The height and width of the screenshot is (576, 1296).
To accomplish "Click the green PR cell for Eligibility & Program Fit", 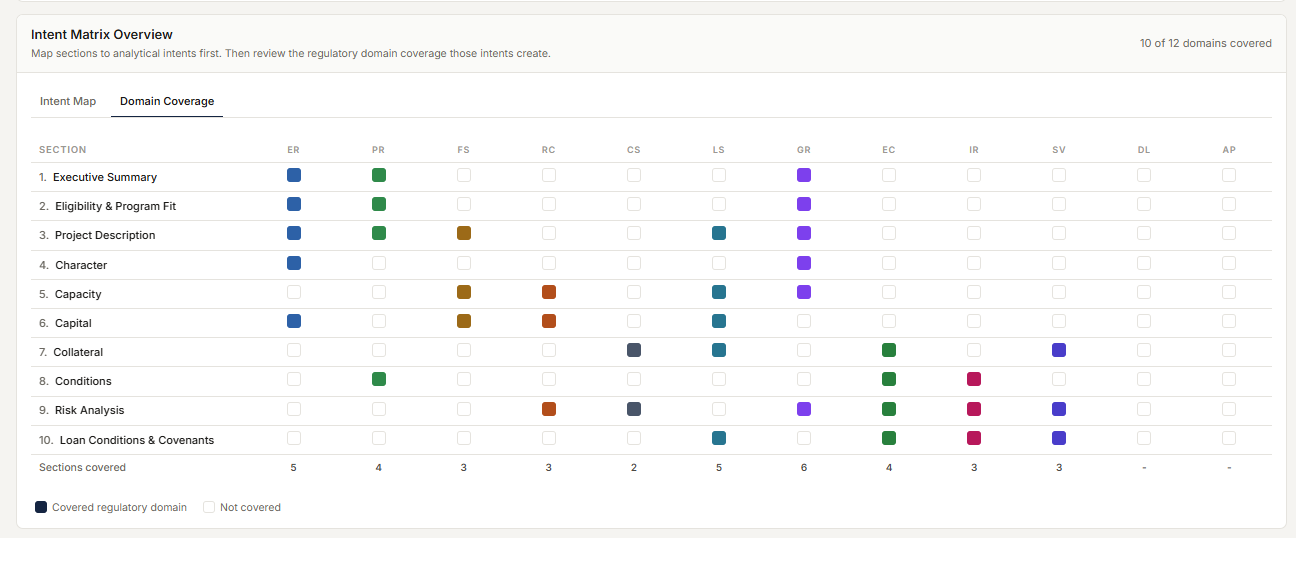I will click(379, 204).
